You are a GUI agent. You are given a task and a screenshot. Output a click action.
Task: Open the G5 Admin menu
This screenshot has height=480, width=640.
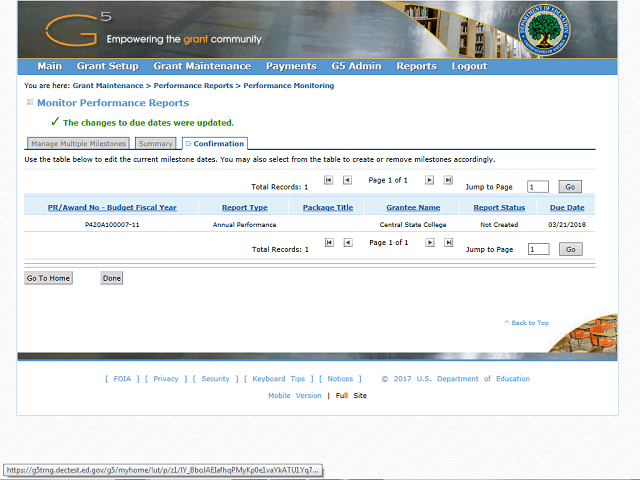point(356,66)
